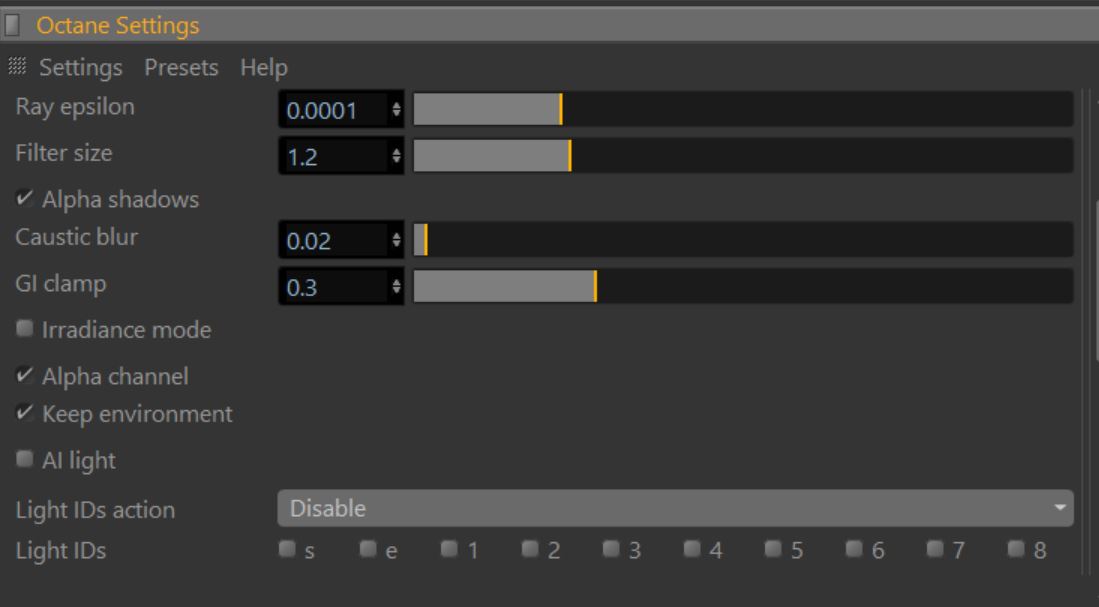Screen dimensions: 1099x607
Task: Toggle the Alpha shadows checkbox
Action: 24,200
